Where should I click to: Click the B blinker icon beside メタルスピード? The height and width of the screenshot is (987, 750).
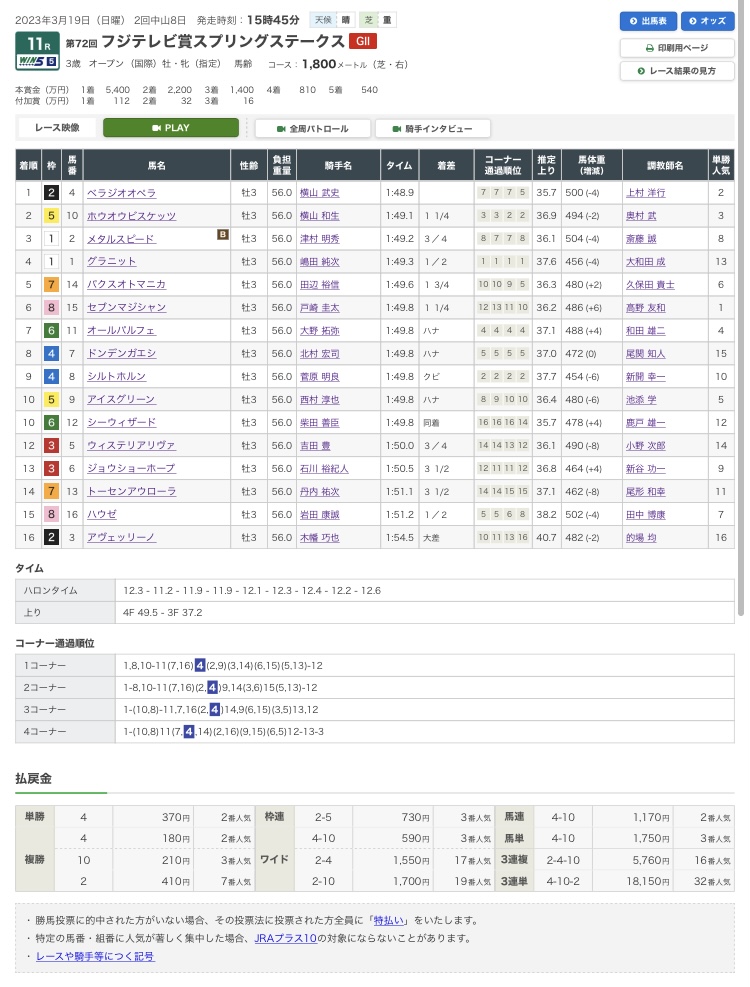222,235
